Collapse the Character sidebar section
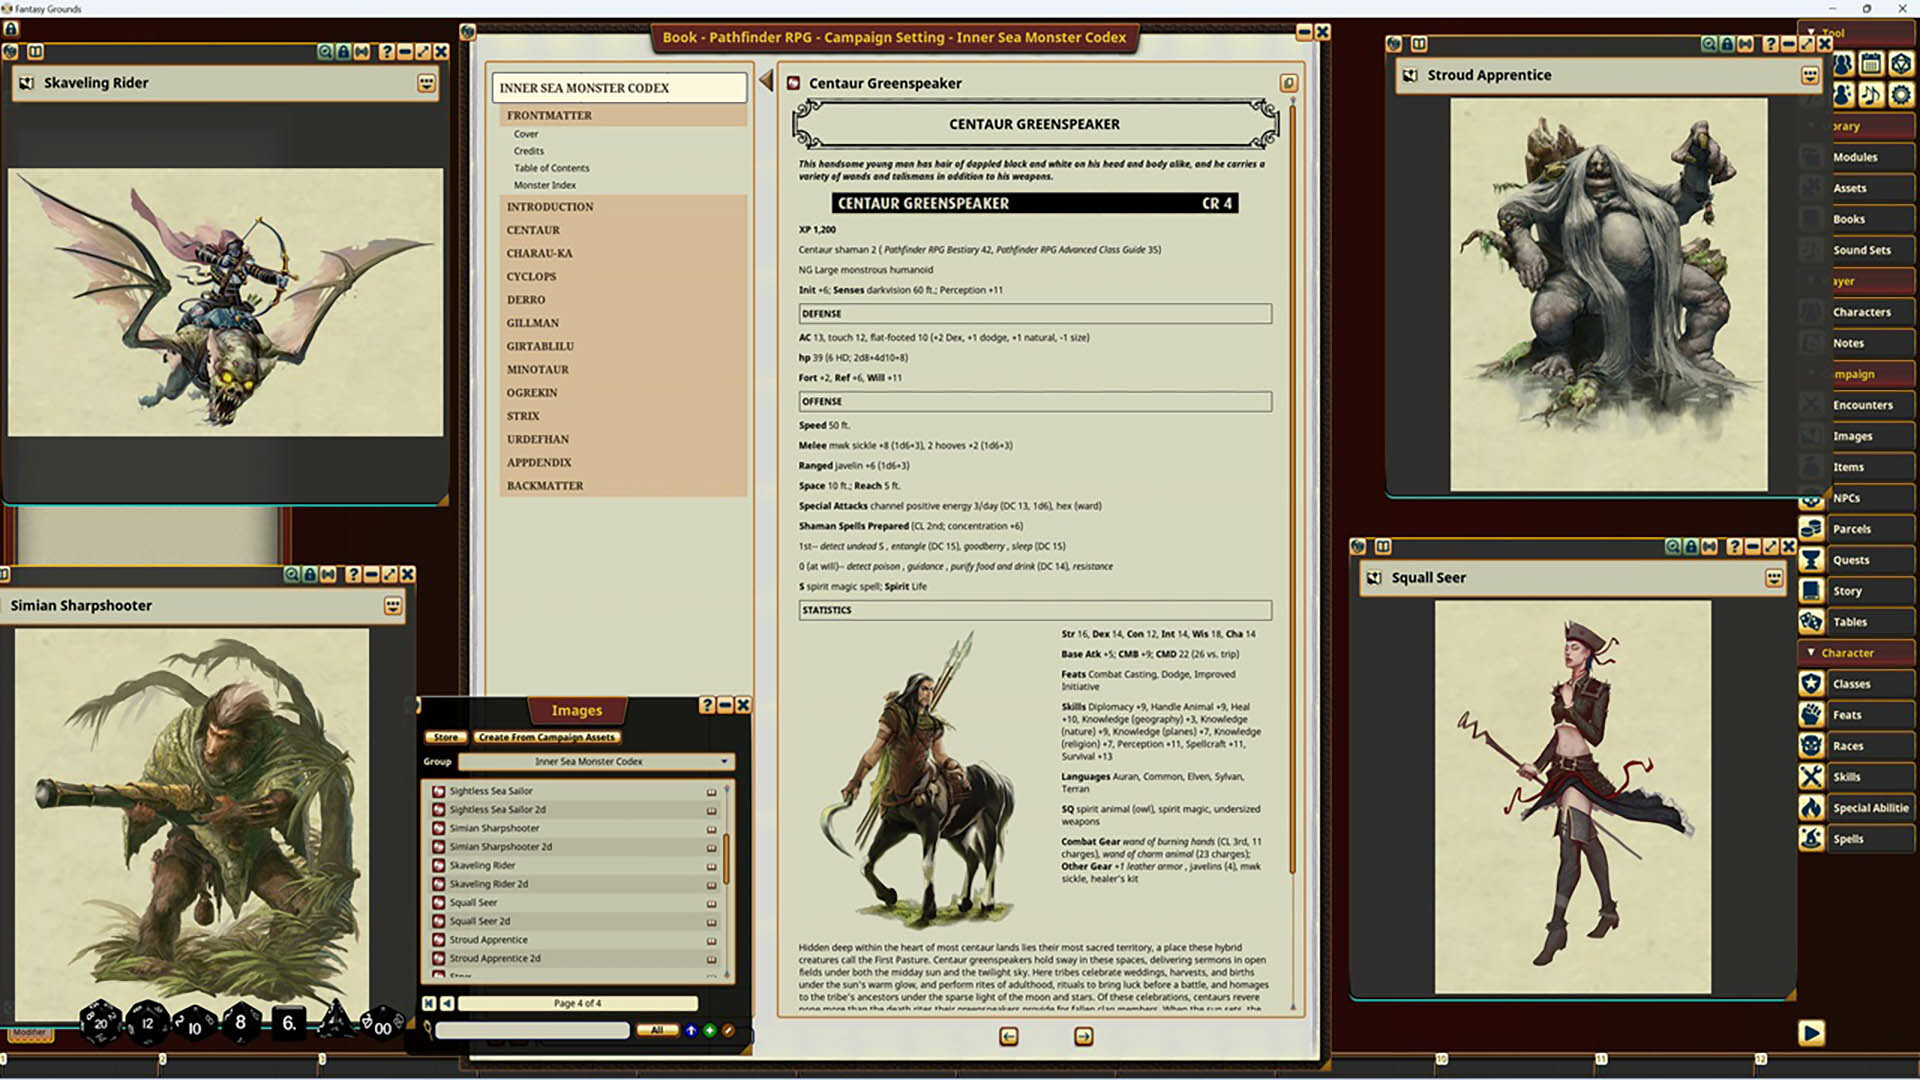1920x1080 pixels. [1811, 652]
